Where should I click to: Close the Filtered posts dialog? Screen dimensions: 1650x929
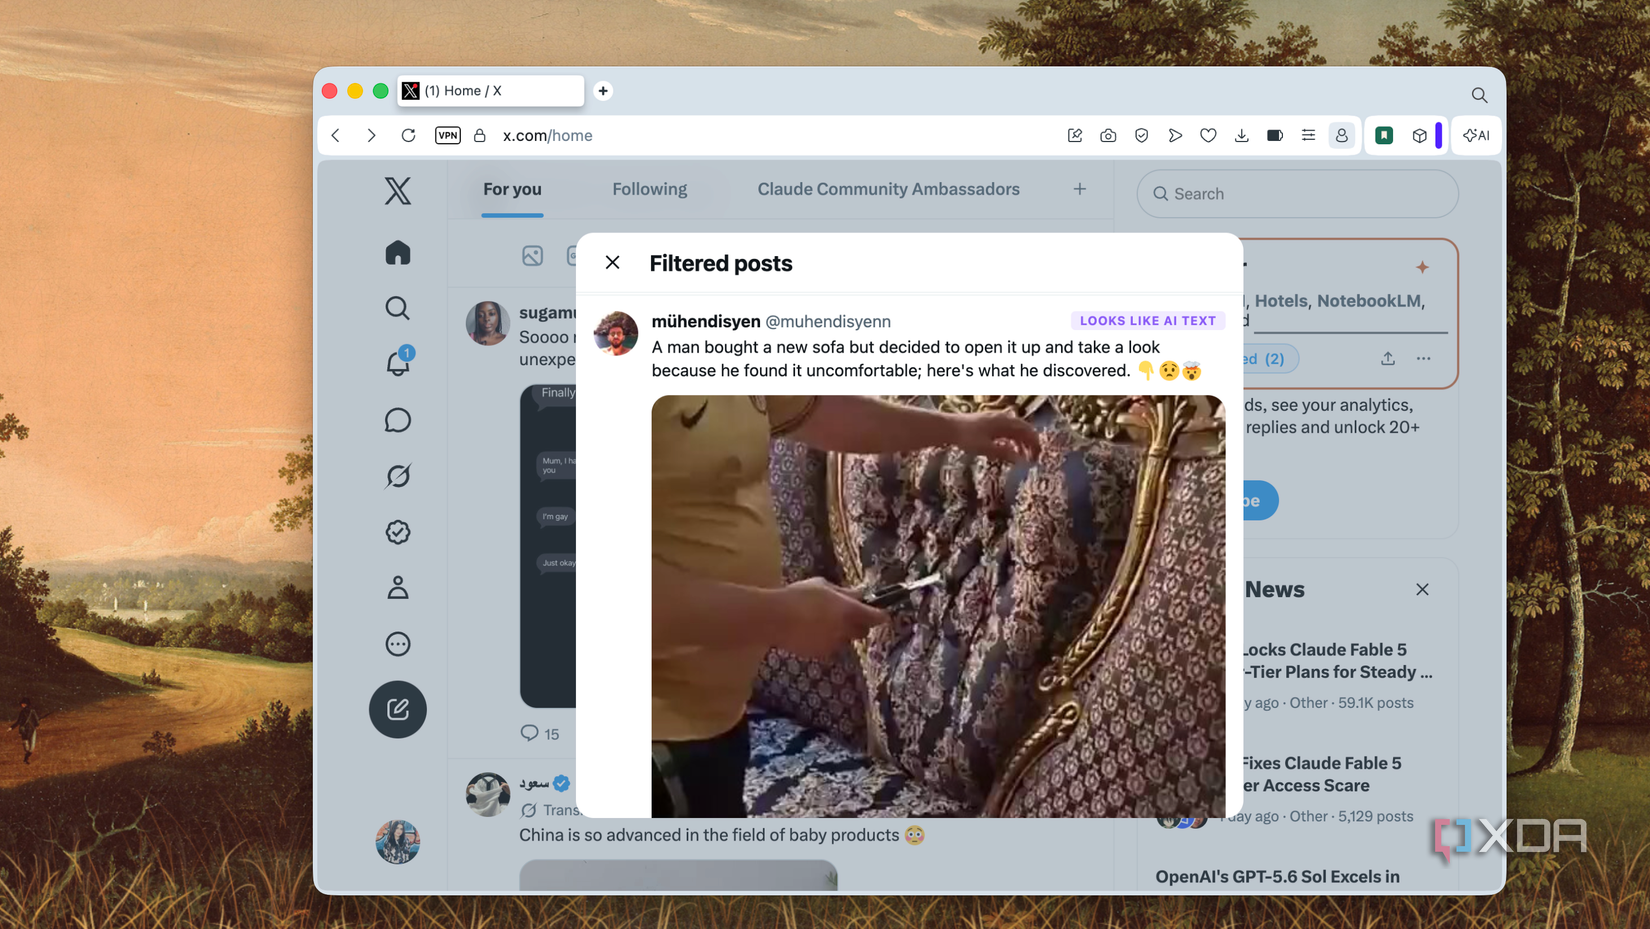point(613,262)
